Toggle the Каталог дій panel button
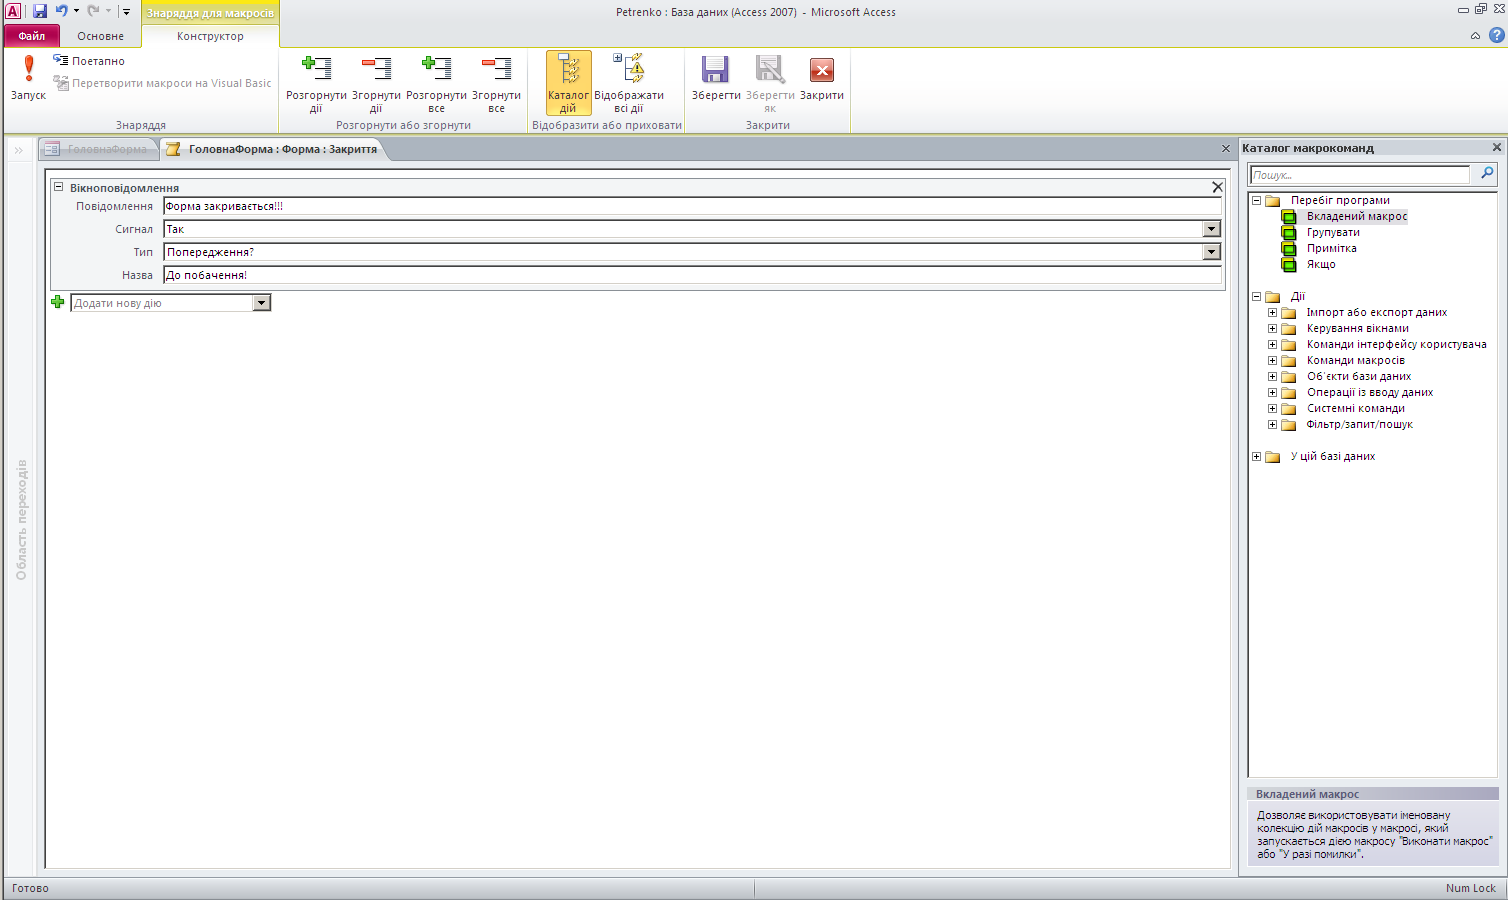 tap(568, 82)
